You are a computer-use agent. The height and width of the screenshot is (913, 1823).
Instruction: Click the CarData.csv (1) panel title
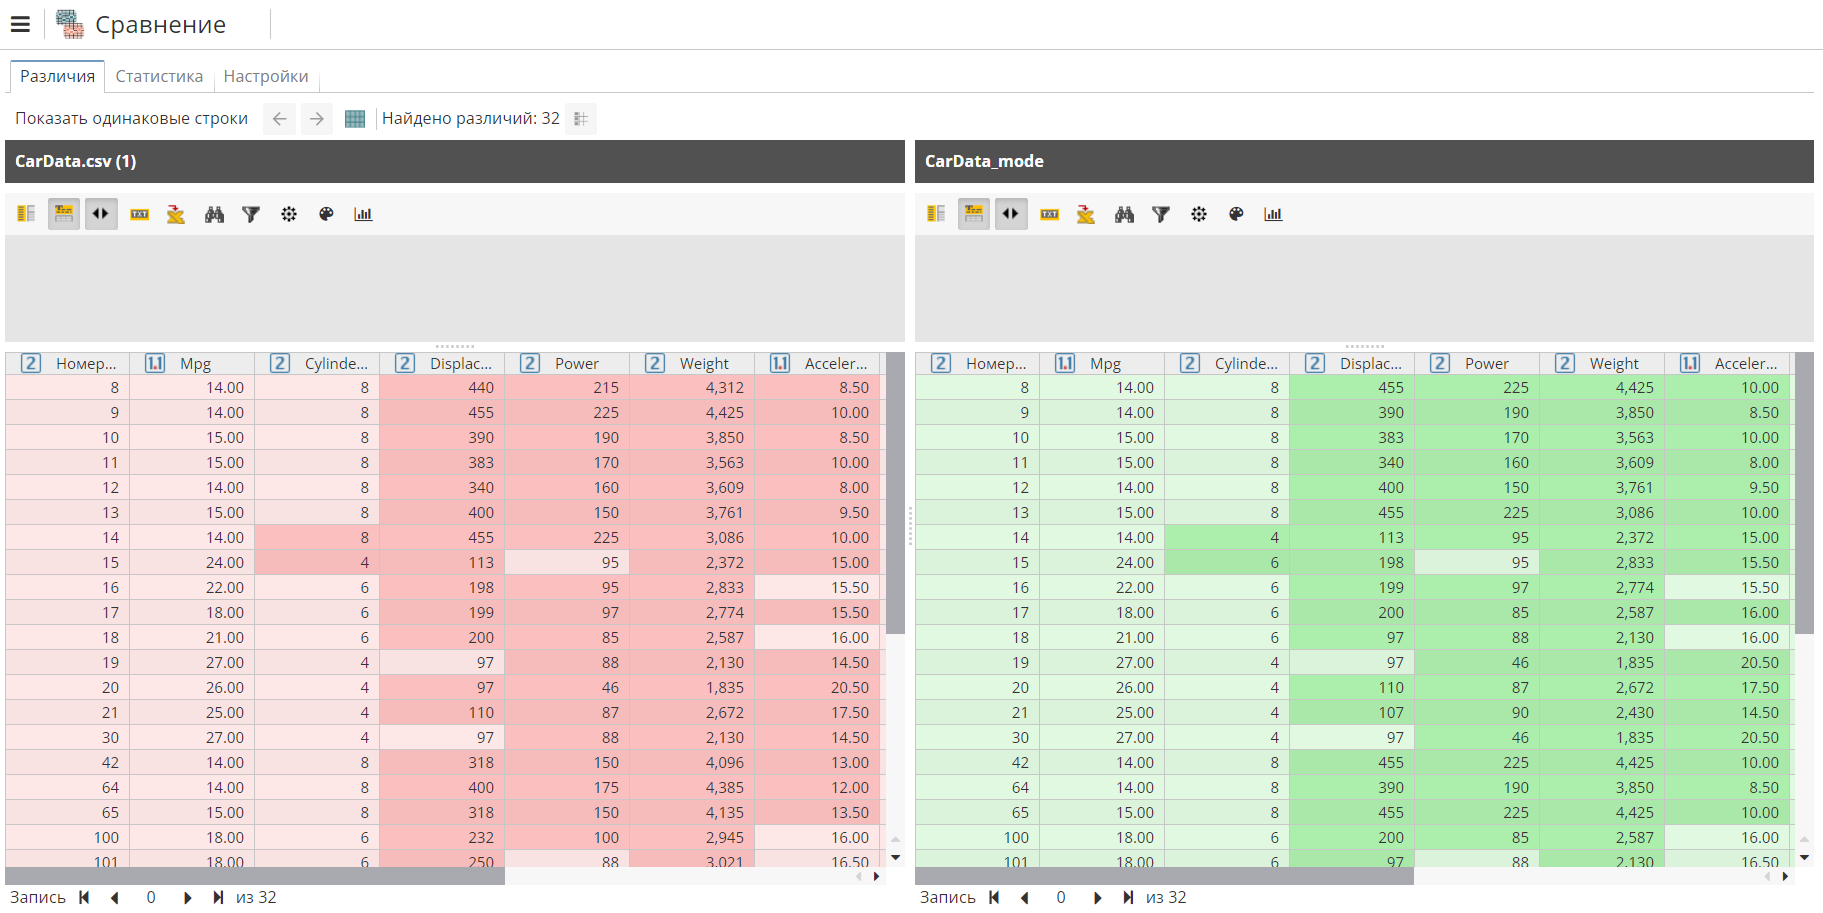[75, 161]
